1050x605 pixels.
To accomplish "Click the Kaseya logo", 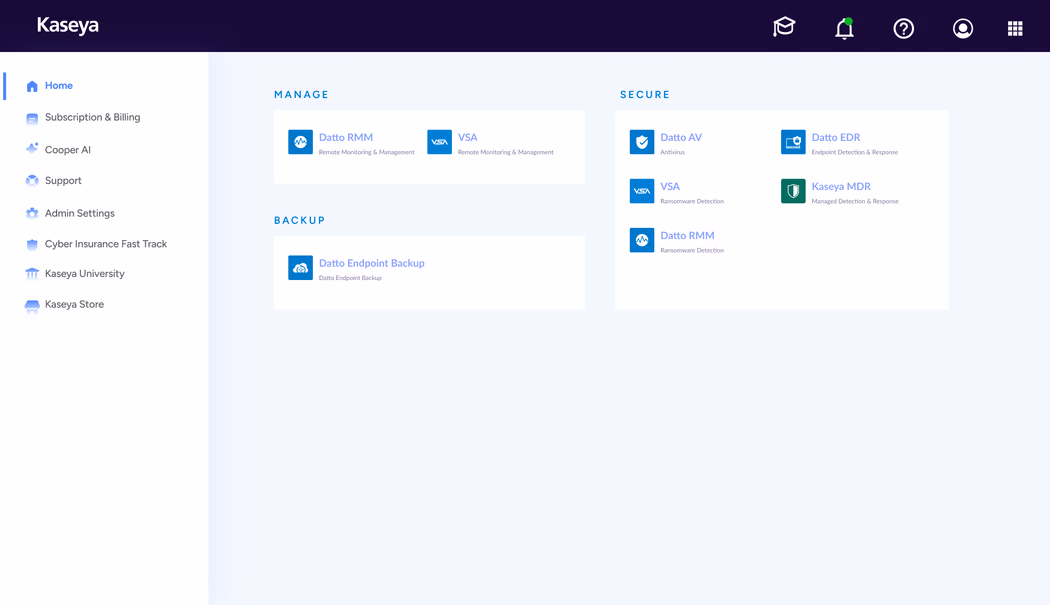I will [x=68, y=25].
